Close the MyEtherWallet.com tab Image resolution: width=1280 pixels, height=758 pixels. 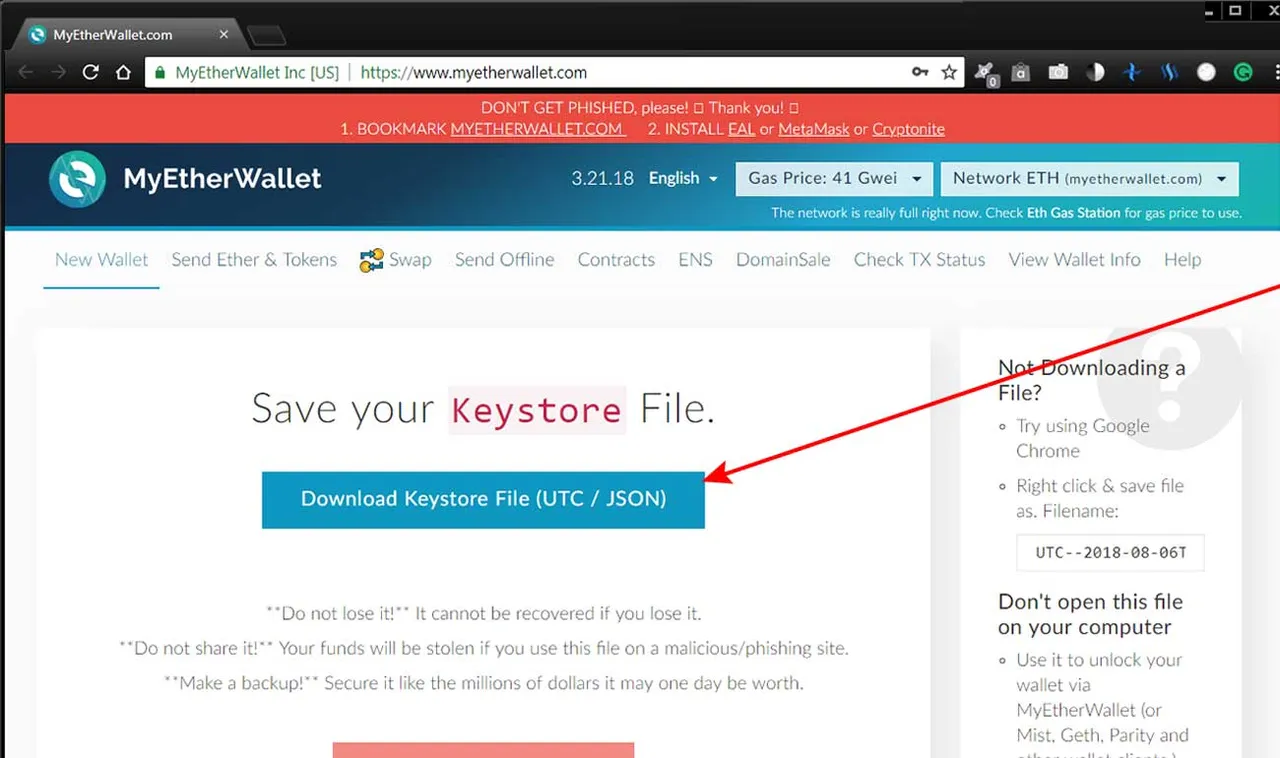[223, 34]
